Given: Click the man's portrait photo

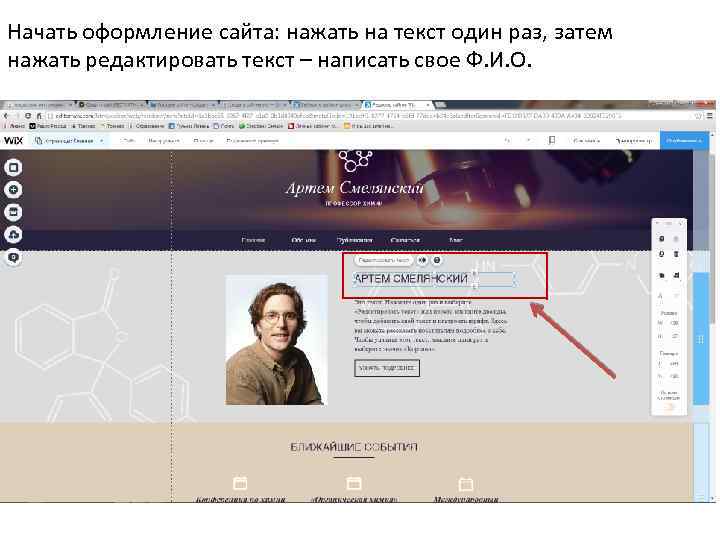Looking at the screenshot, I should pyautogui.click(x=276, y=340).
